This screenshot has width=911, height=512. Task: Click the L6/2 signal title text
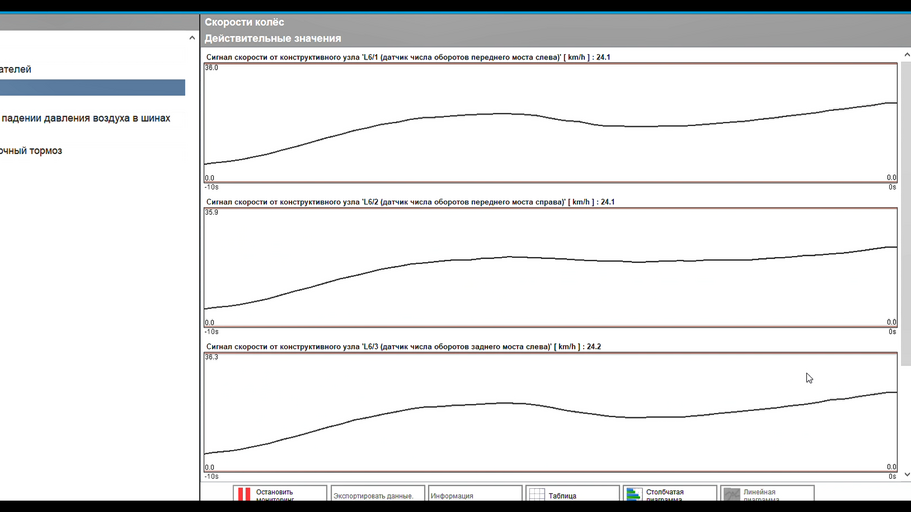pos(410,202)
